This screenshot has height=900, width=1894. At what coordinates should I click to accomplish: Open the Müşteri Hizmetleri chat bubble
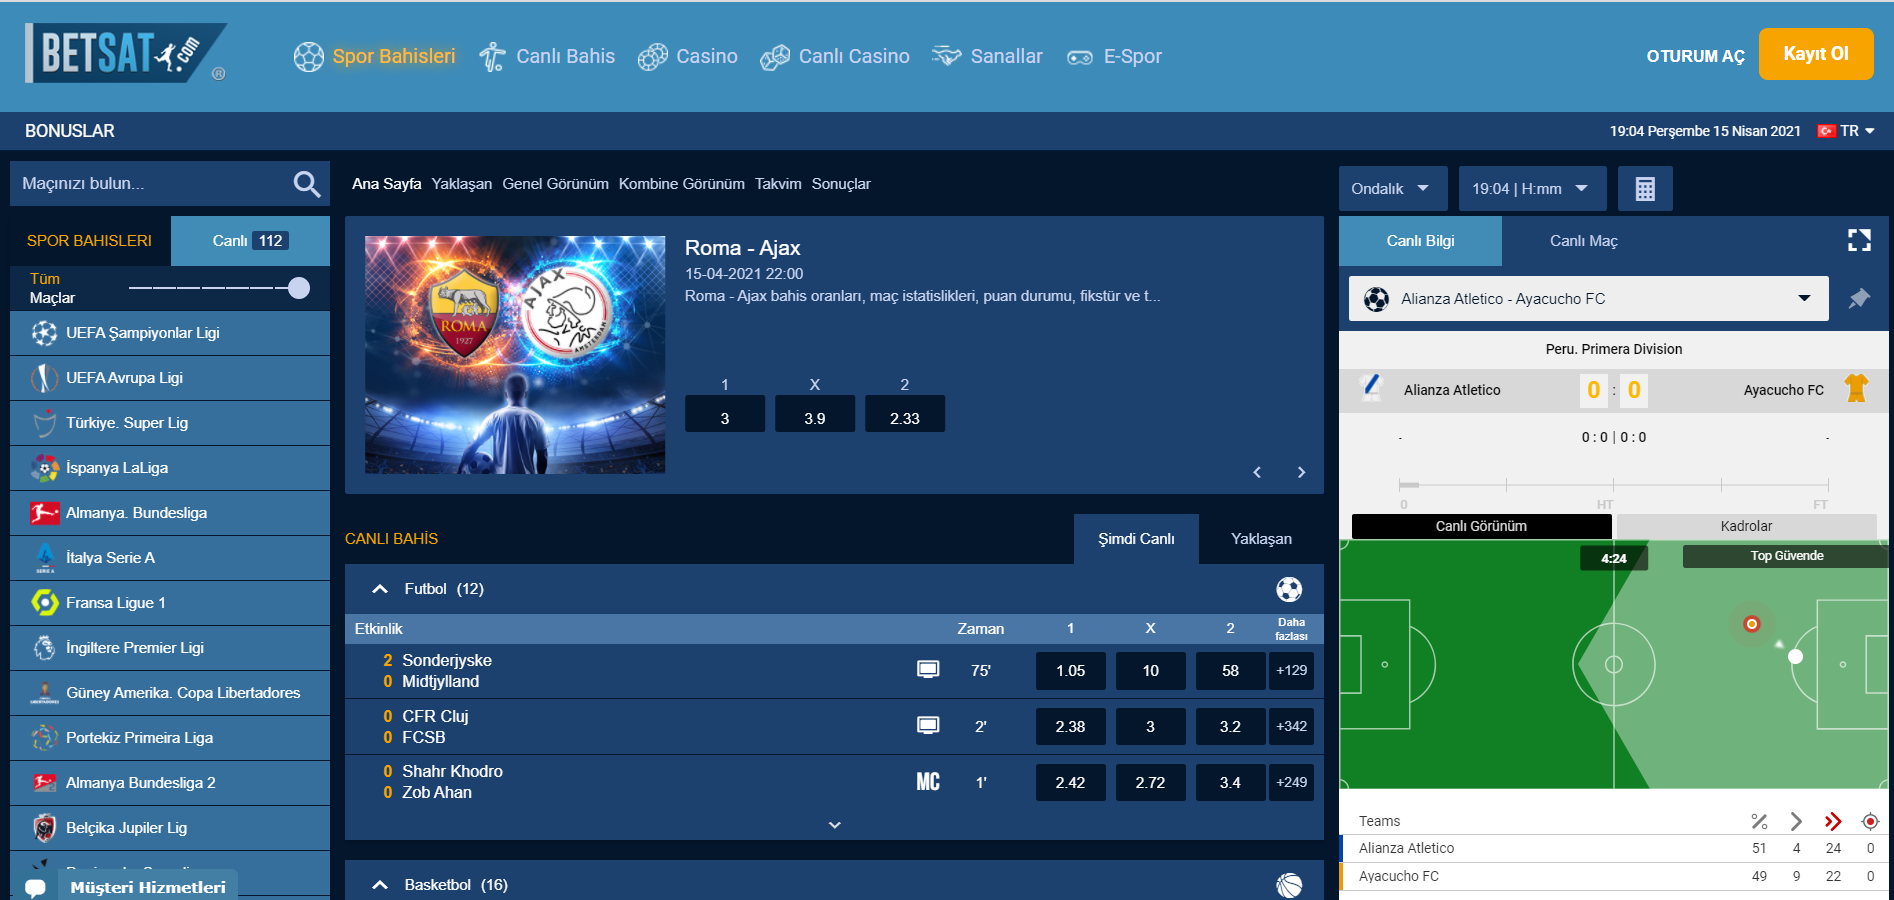[36, 887]
